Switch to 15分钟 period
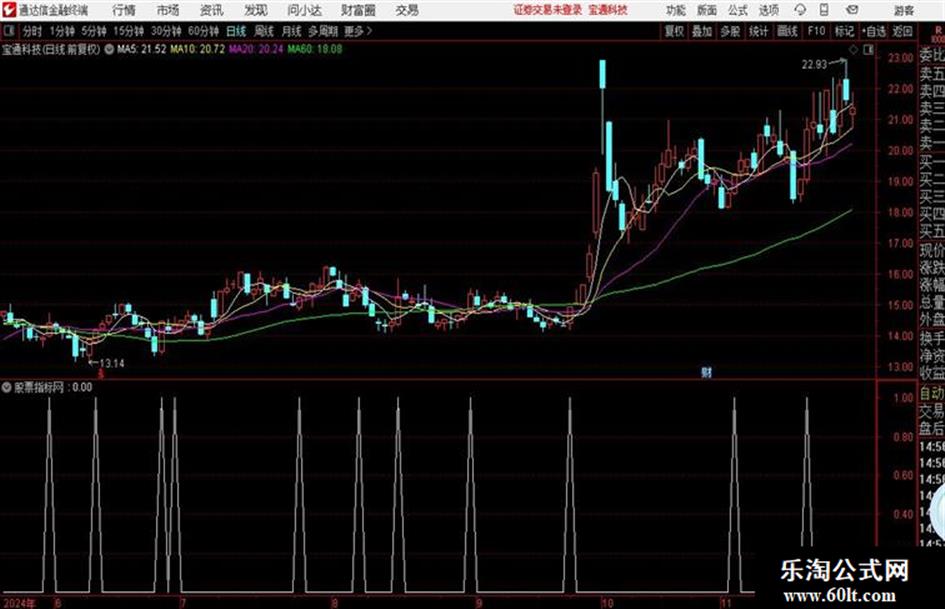945x609 pixels. 128,31
